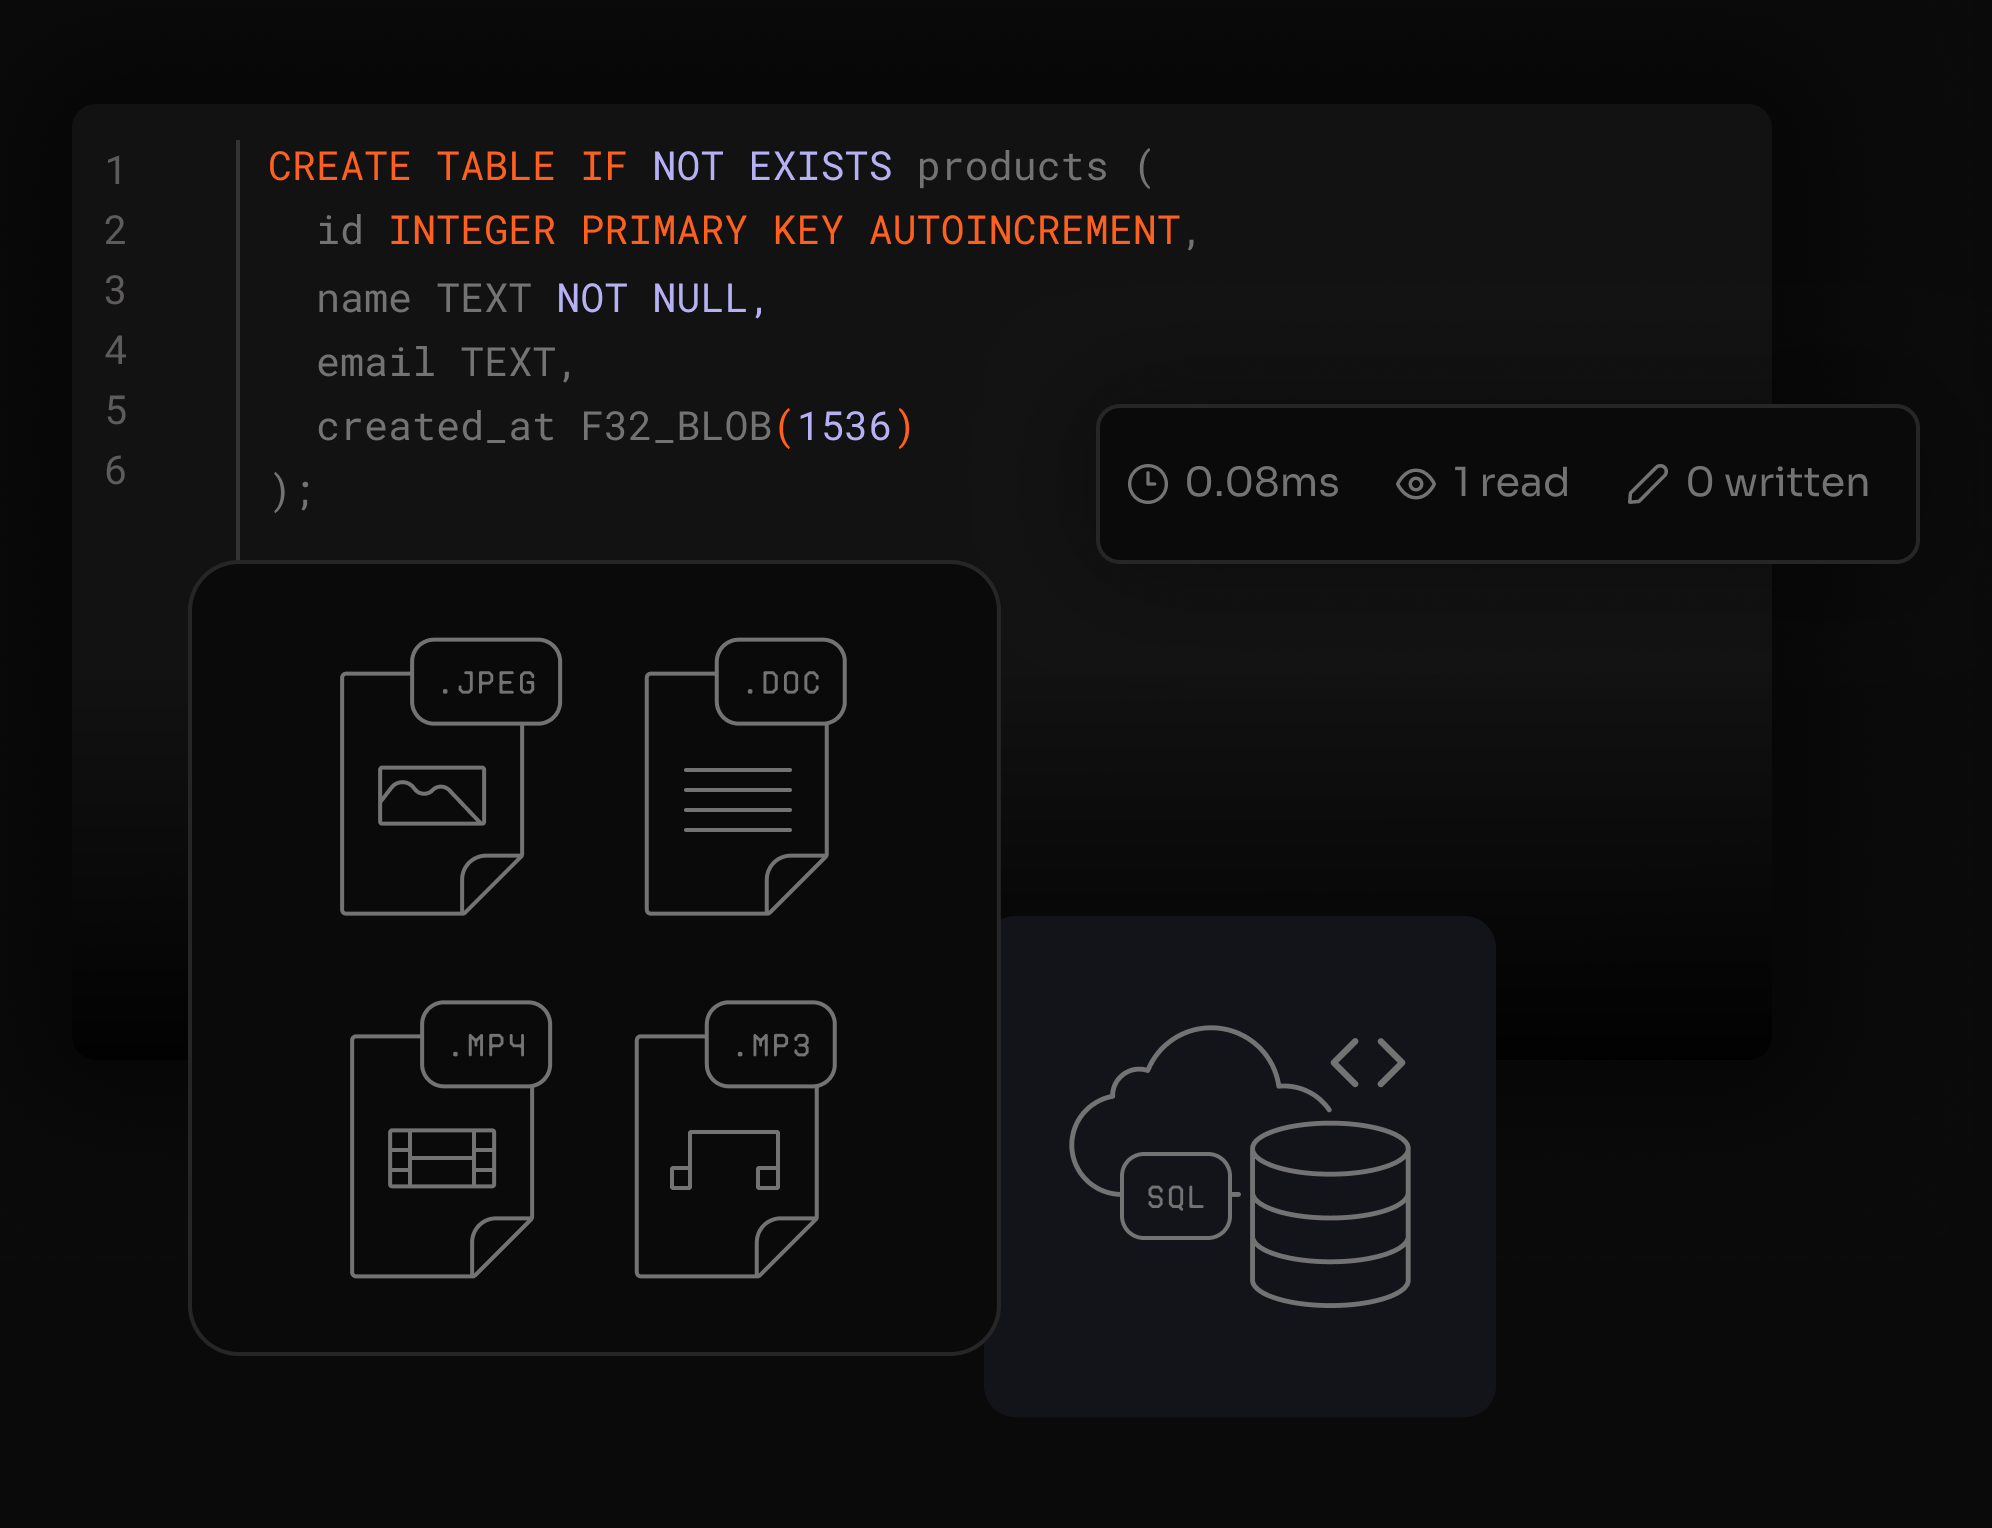Click the 0.08ms timing stat
The width and height of the screenshot is (1992, 1528).
coord(1262,483)
